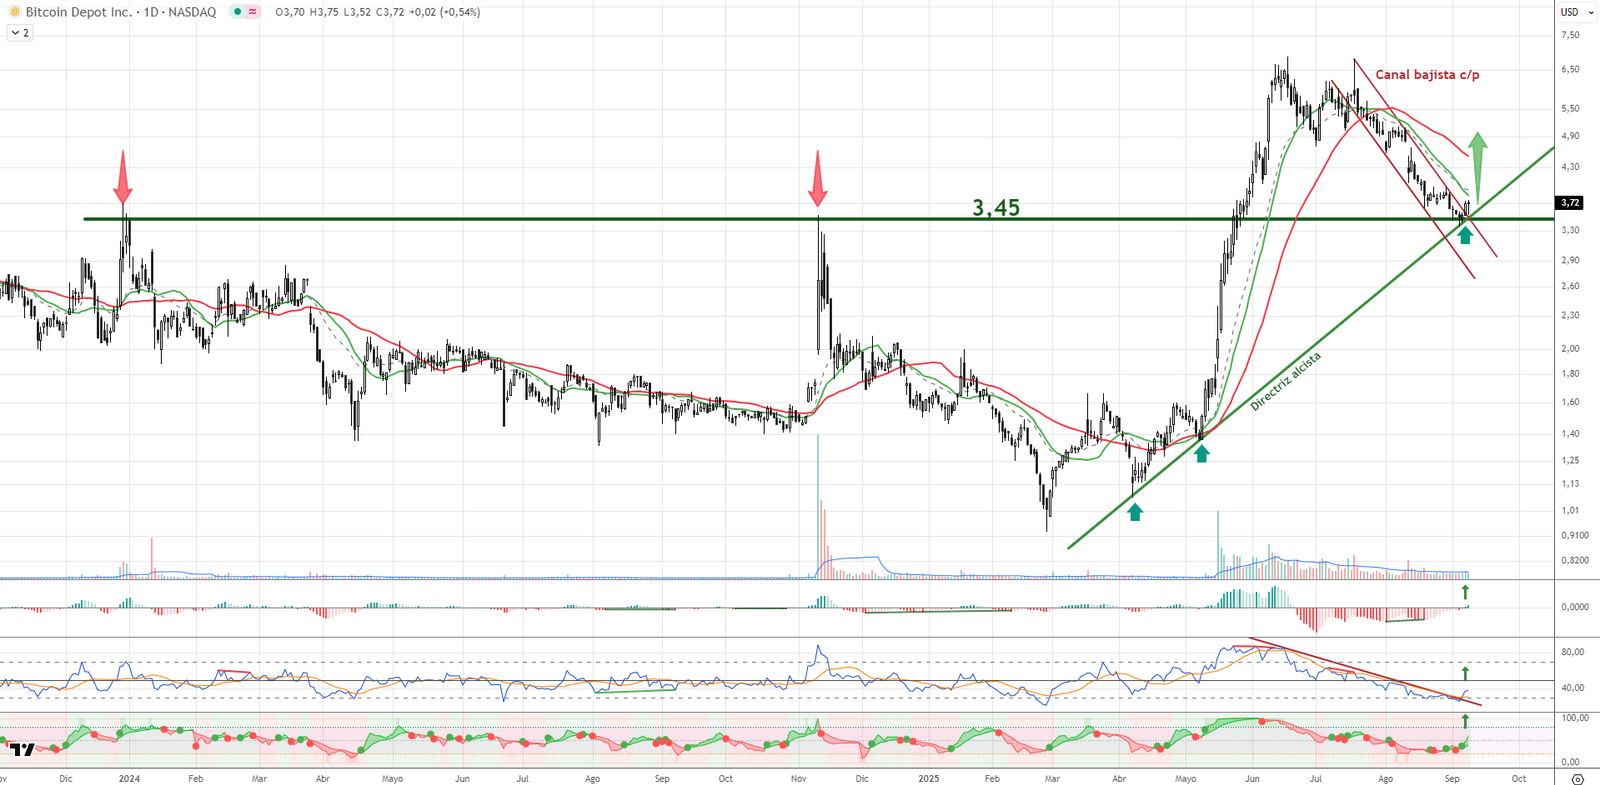Collapse the indicator legend showing 2

point(20,33)
